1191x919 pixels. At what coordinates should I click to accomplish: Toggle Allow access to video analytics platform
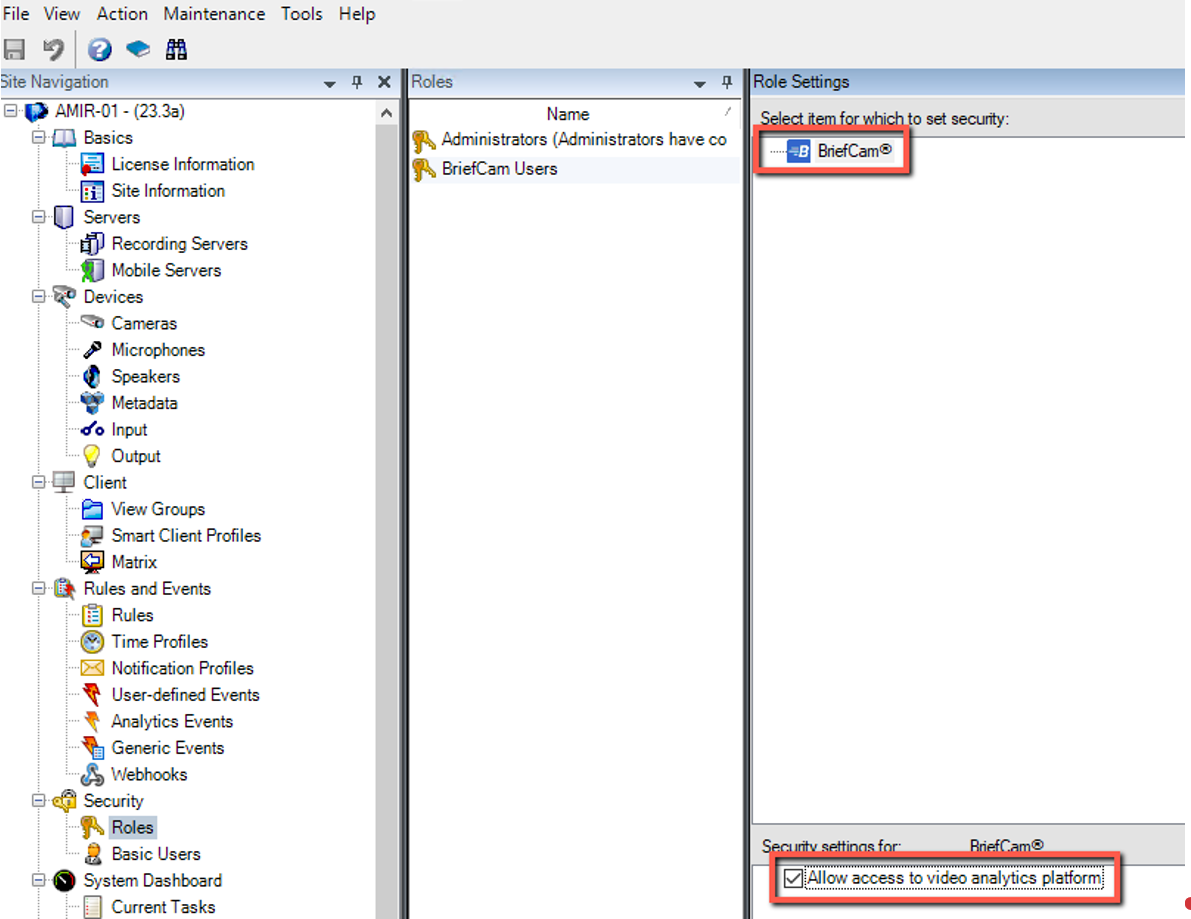pos(793,878)
